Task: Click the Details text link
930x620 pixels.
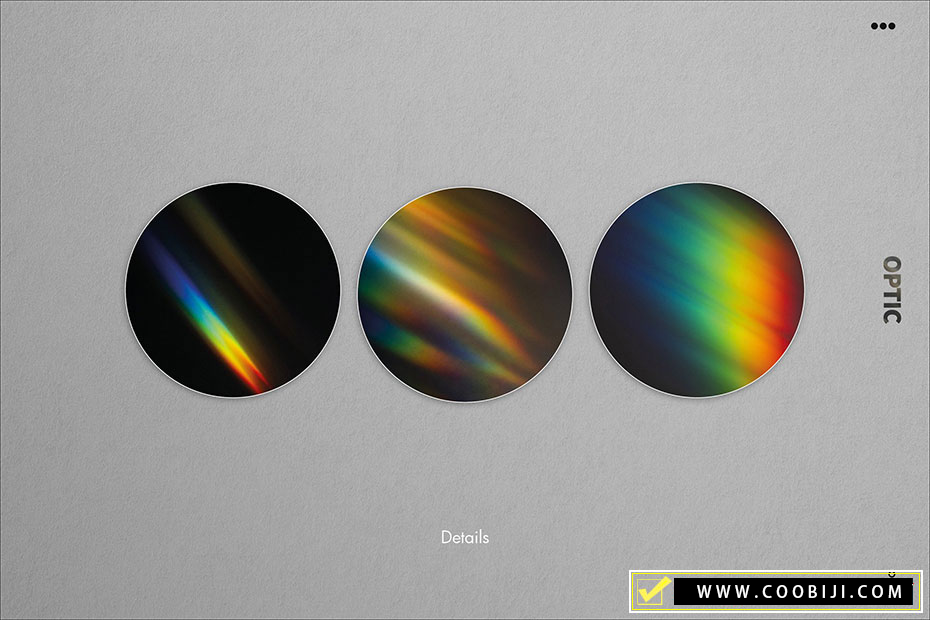Action: pyautogui.click(x=465, y=537)
